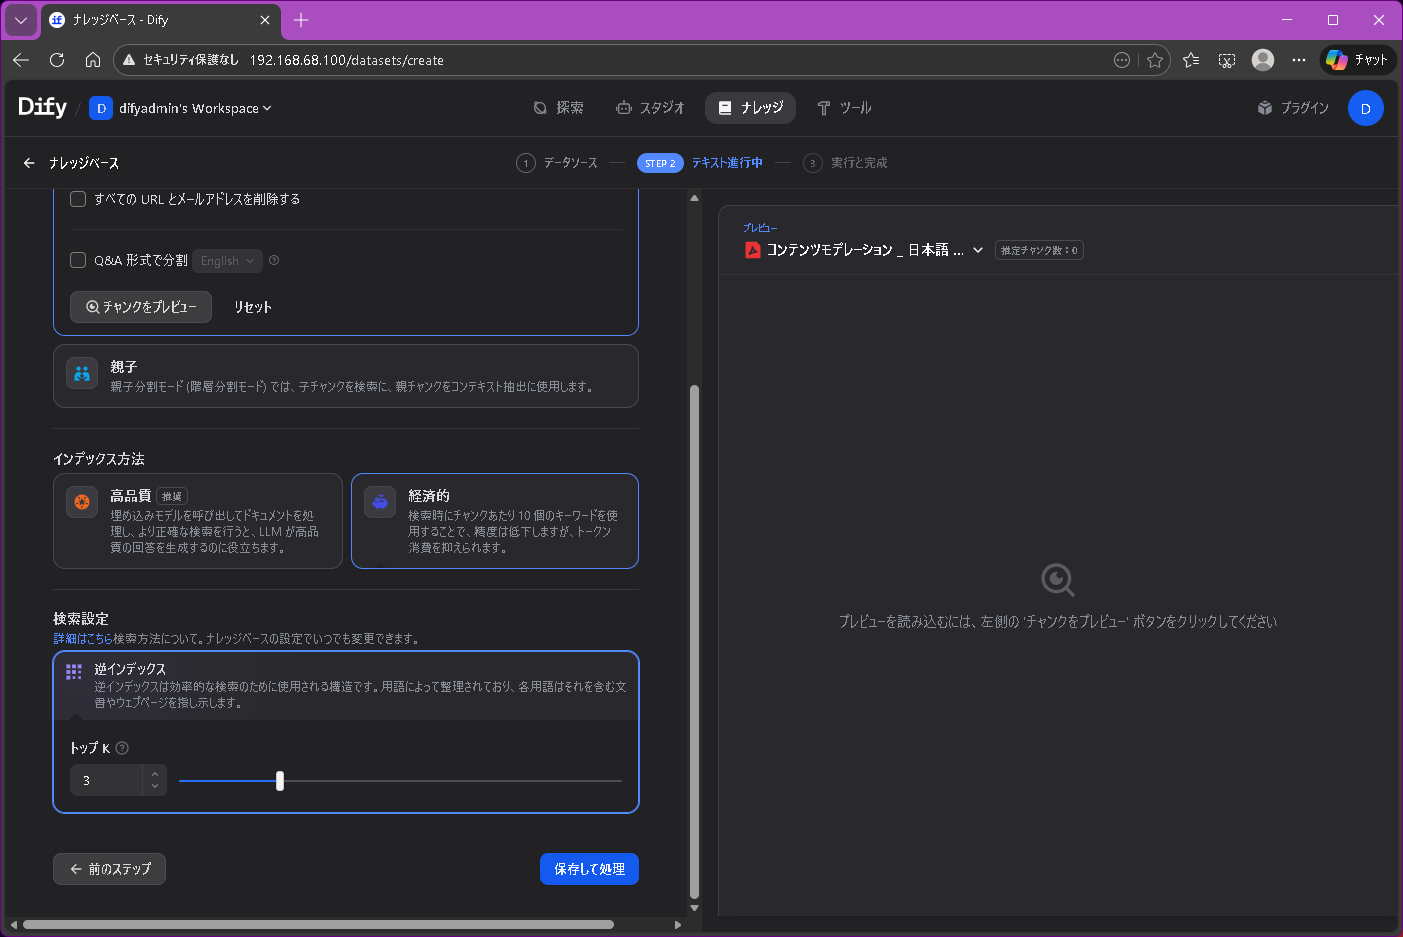Click the 逆インデックス grid icon

coord(73,672)
